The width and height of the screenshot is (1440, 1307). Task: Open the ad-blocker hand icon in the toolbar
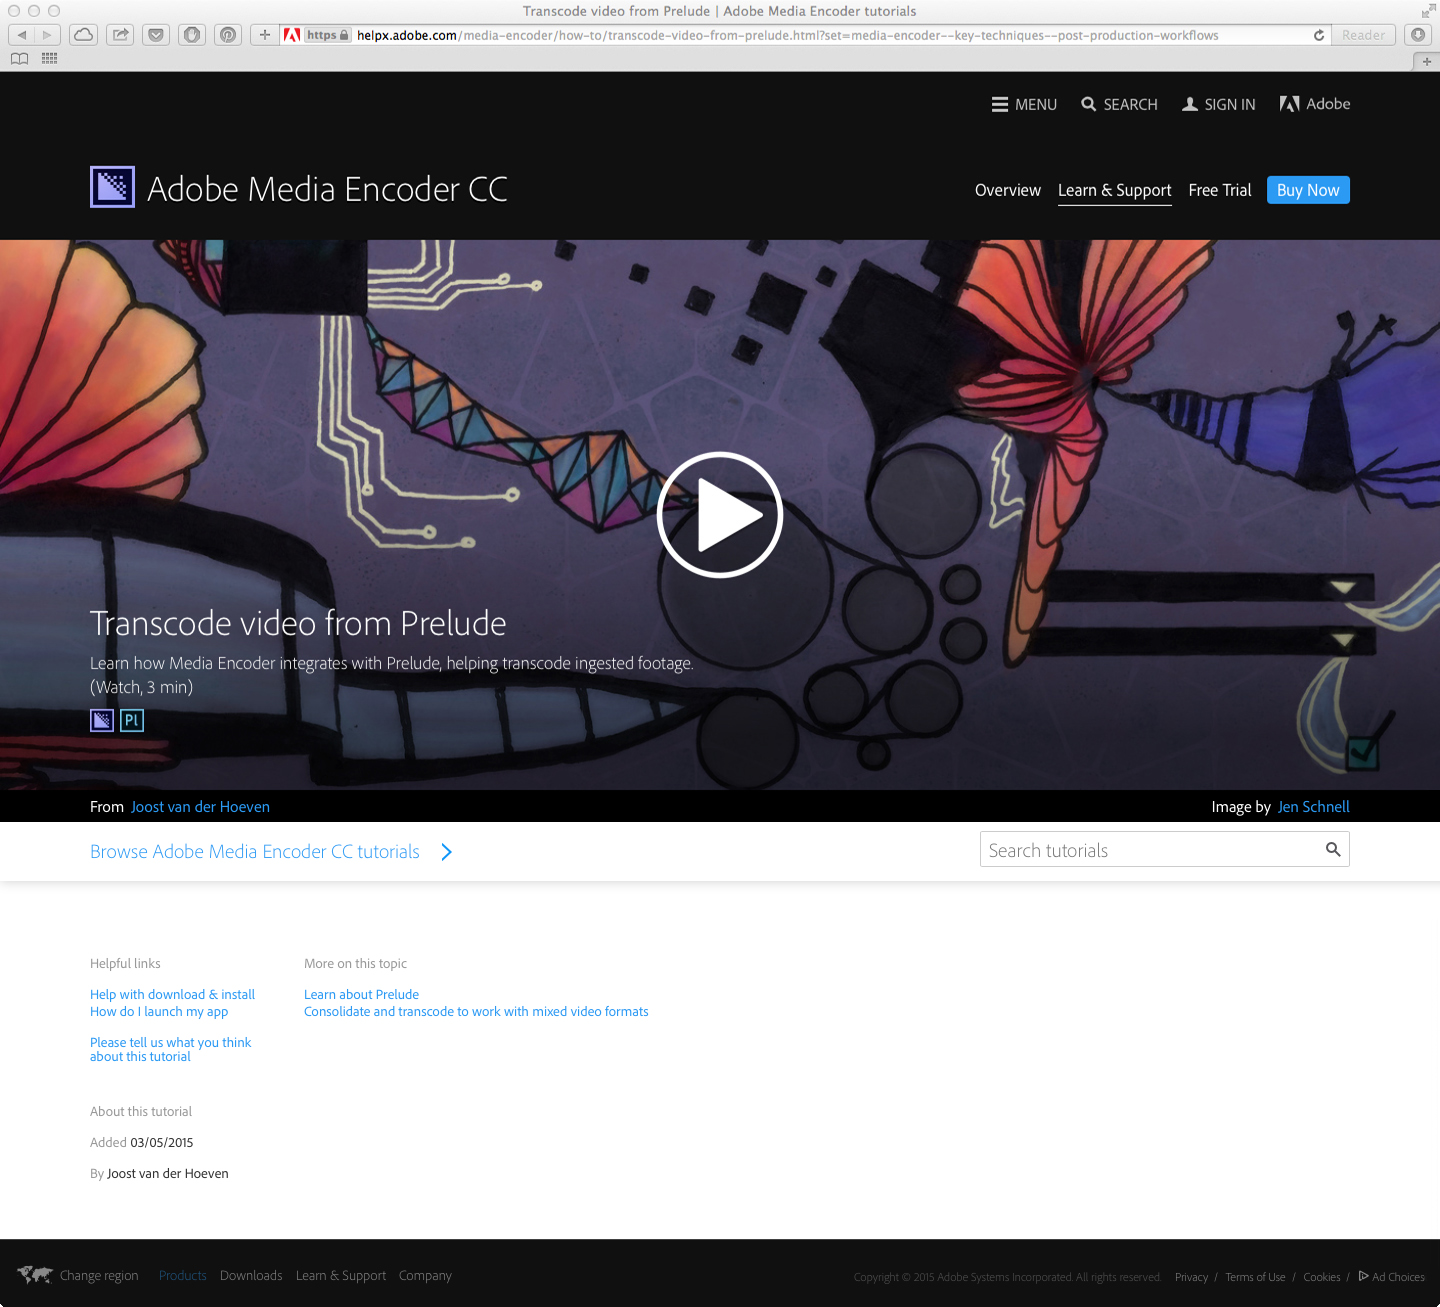tap(192, 35)
